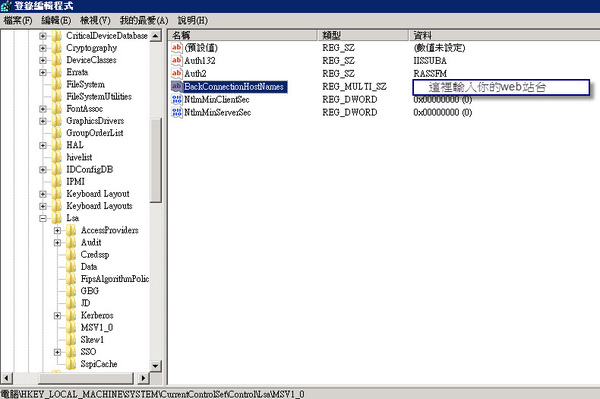Open the 我的最愛(A) menu
Image resolution: width=600 pixels, height=399 pixels.
coord(144,20)
